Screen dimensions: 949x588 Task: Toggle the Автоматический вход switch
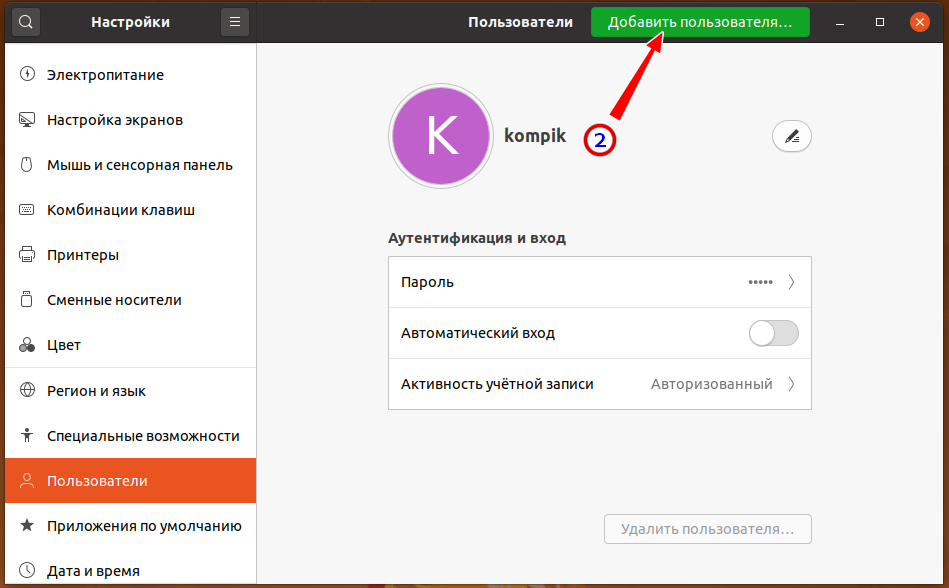tap(774, 333)
